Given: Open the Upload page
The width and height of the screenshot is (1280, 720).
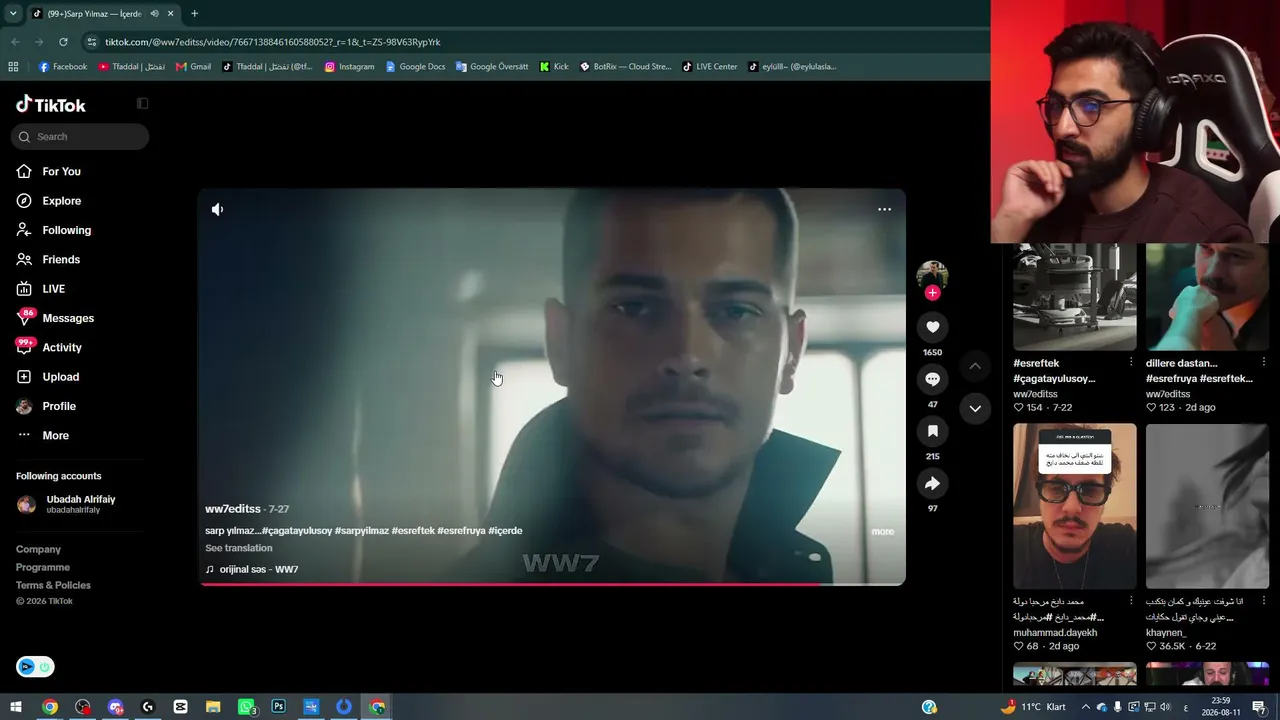Looking at the screenshot, I should coord(60,377).
